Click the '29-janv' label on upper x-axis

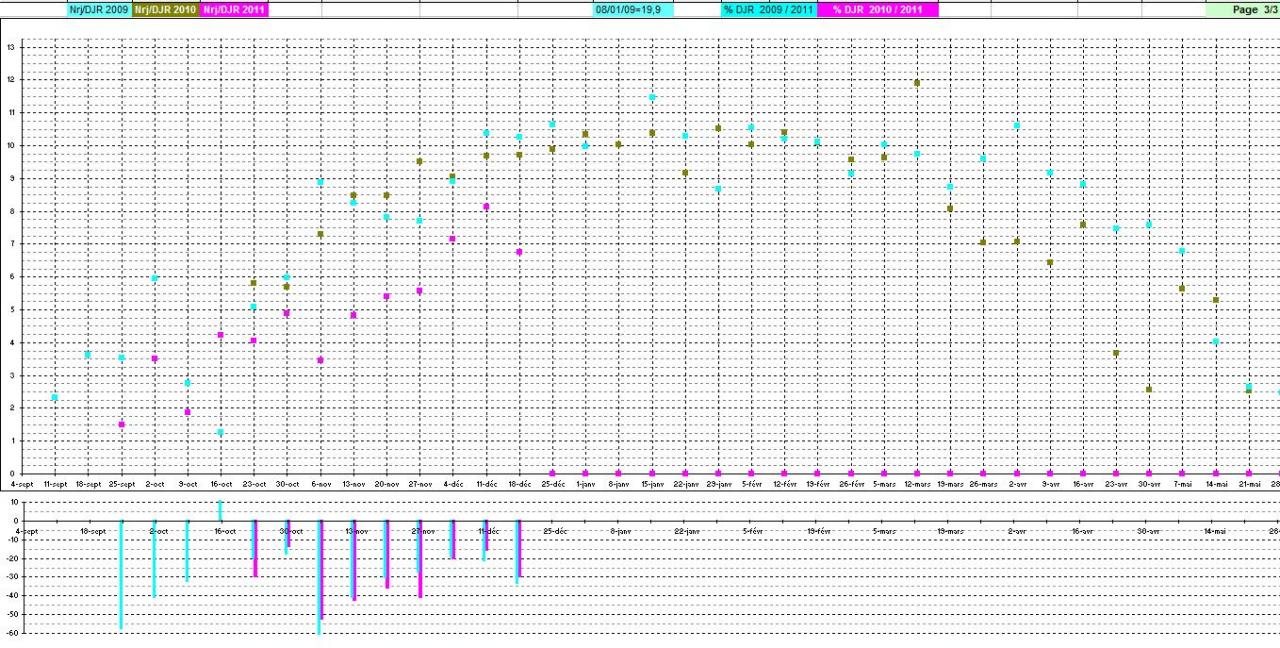pyautogui.click(x=718, y=483)
